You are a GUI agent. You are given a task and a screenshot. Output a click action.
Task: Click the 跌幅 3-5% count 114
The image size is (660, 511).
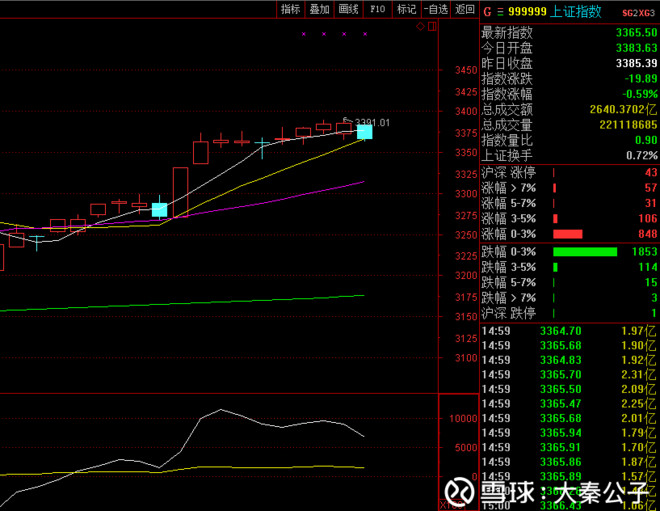647,267
